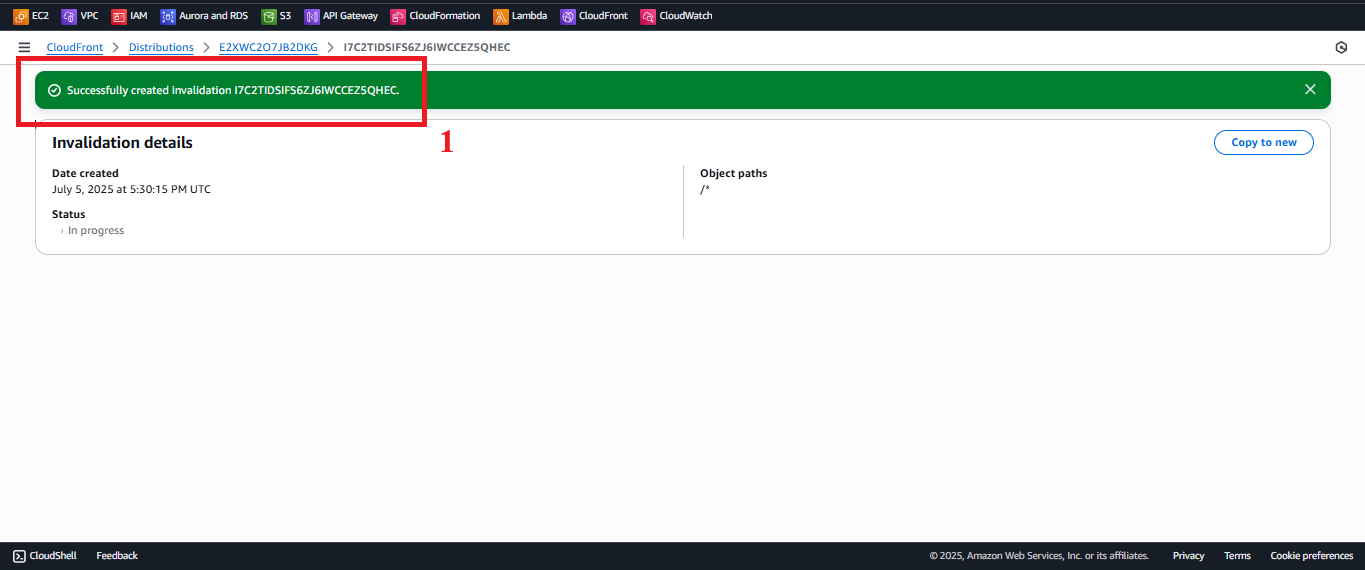Open the Lambda service shortcut icon

click(500, 16)
